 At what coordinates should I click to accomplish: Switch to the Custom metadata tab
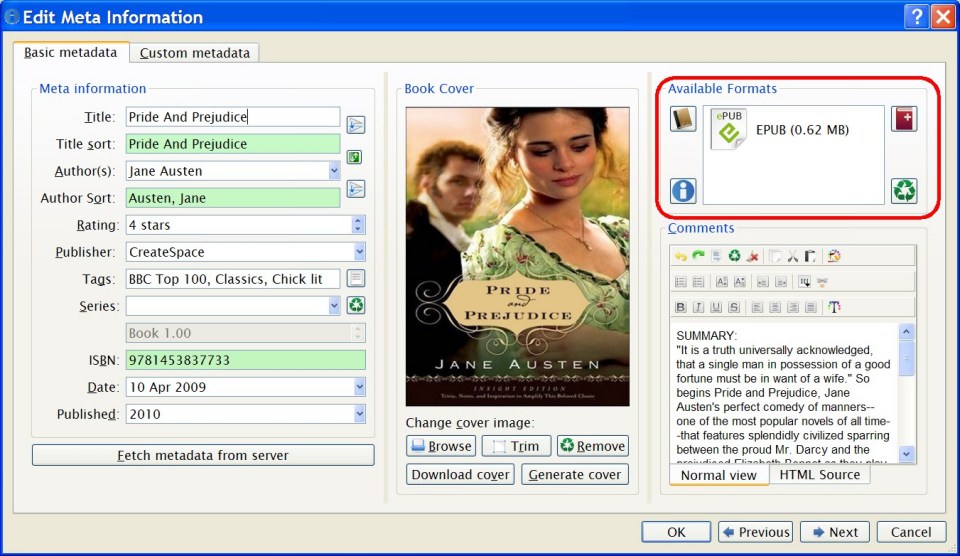[195, 53]
